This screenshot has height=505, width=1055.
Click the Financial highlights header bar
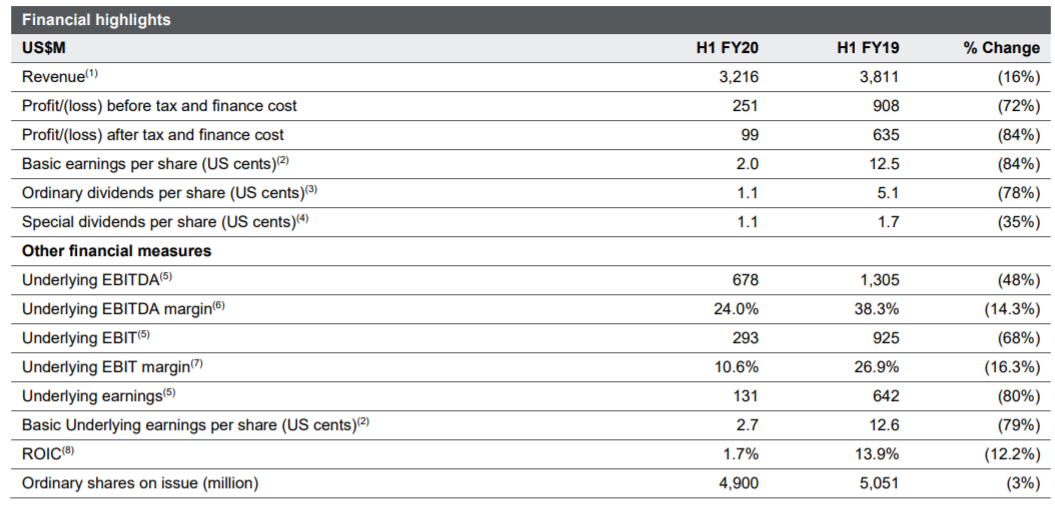(531, 20)
